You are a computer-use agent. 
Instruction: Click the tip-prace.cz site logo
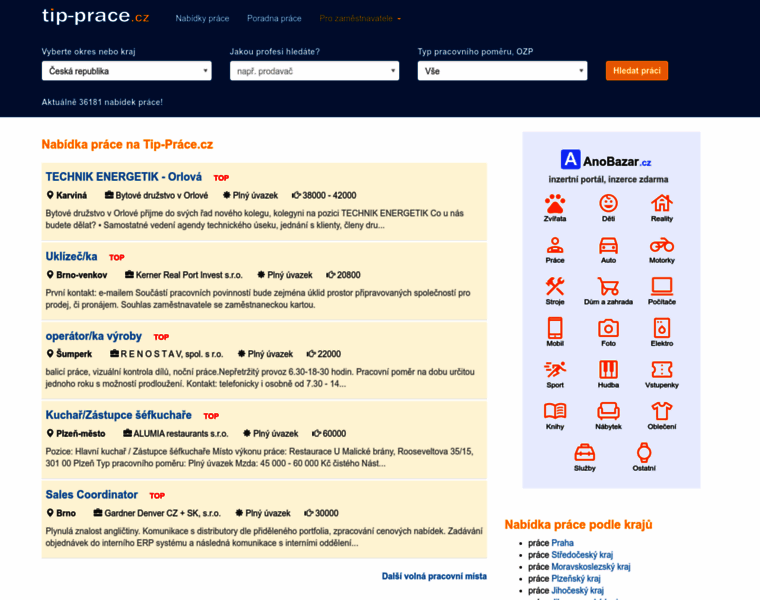coord(95,16)
